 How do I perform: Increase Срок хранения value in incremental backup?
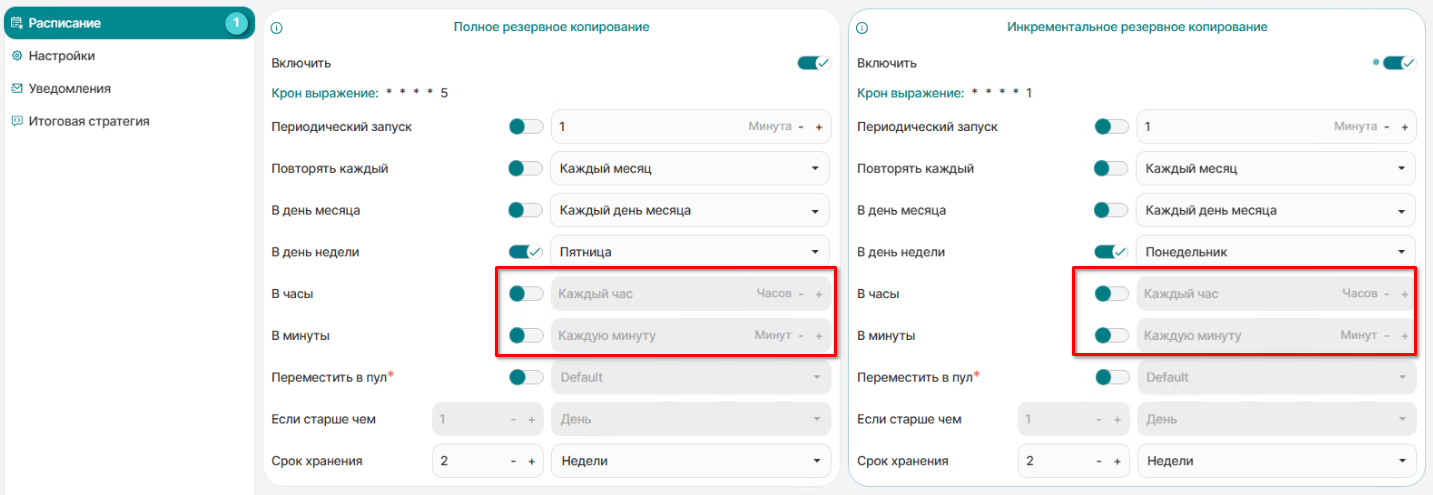(x=1118, y=461)
